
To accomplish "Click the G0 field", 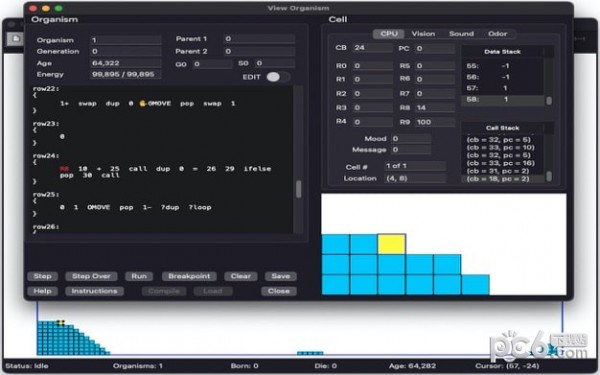I will coord(212,64).
